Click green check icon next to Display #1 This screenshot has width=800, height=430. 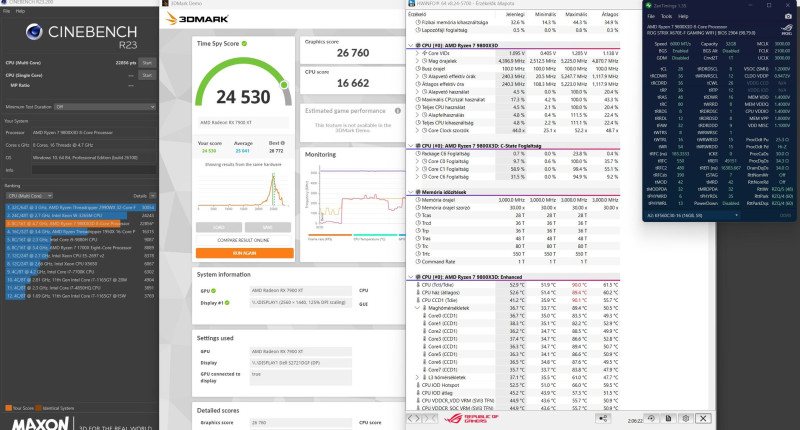pos(227,302)
